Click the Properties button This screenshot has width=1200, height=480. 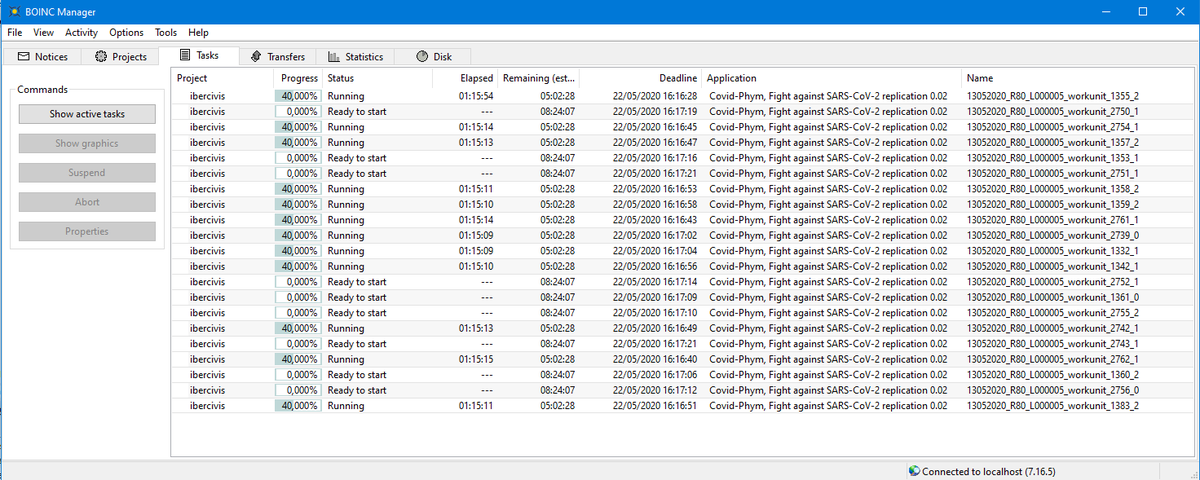click(87, 231)
